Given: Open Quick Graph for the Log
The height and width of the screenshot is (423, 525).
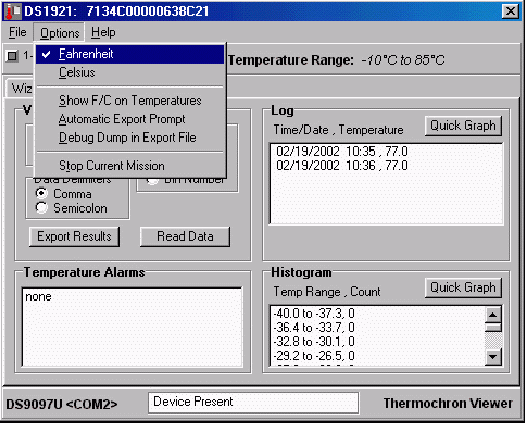Looking at the screenshot, I should point(463,126).
